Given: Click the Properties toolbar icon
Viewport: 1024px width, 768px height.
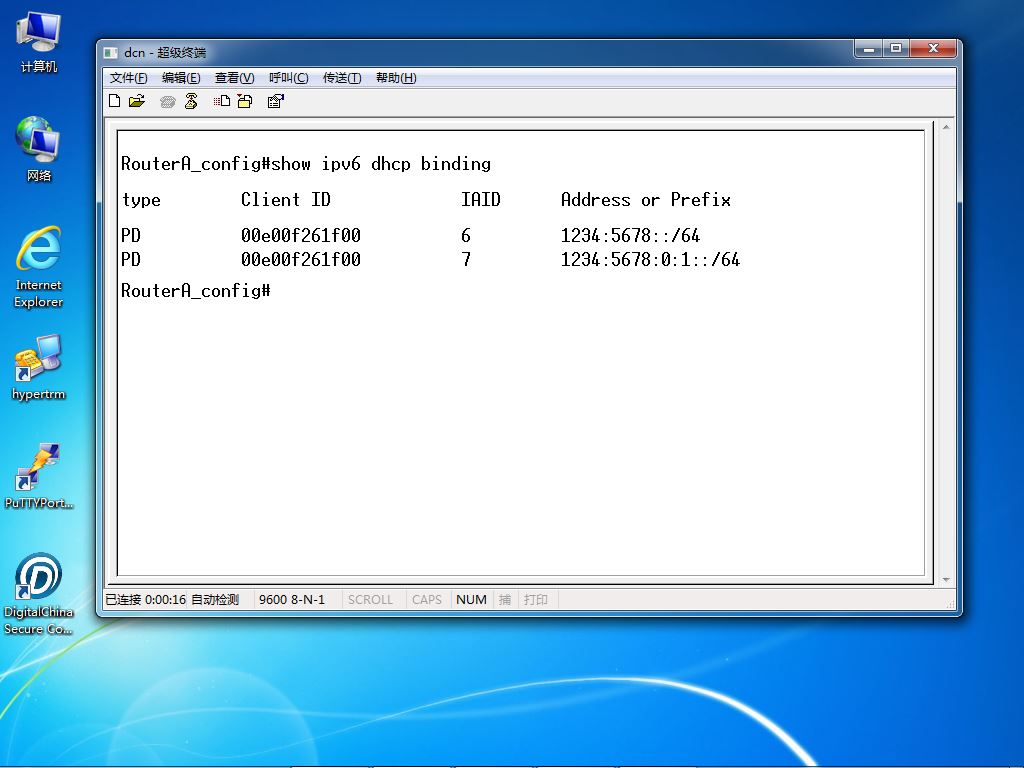Looking at the screenshot, I should tap(276, 101).
